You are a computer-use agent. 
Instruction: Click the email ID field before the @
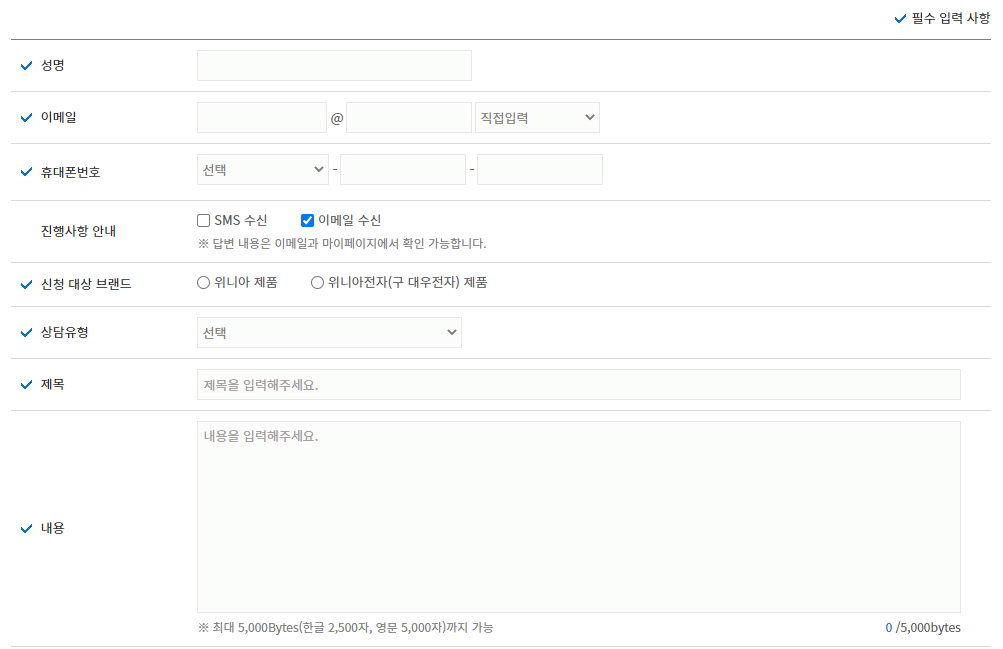261,117
